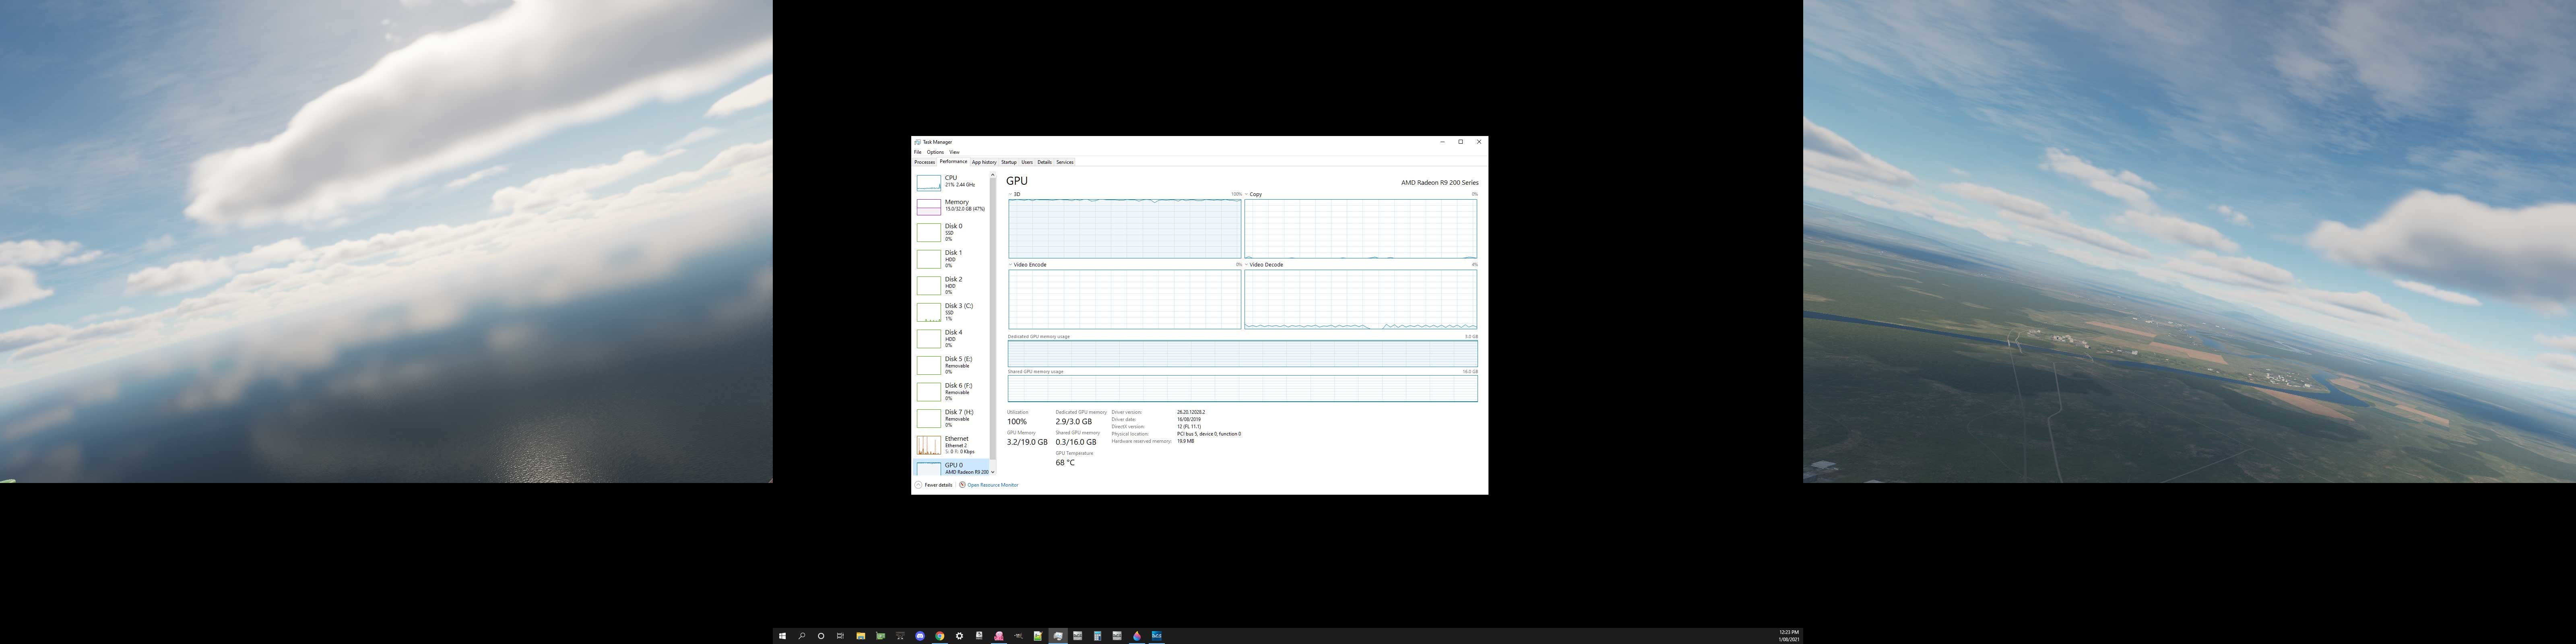Click the pink octopus taskbar icon

tap(998, 636)
